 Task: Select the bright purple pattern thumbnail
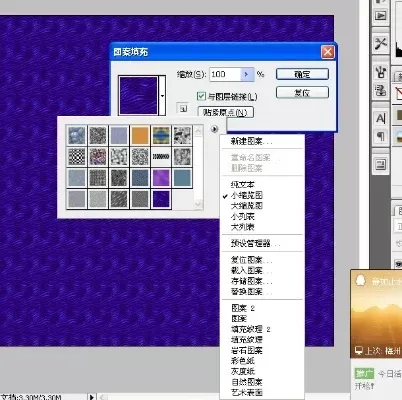161,178
